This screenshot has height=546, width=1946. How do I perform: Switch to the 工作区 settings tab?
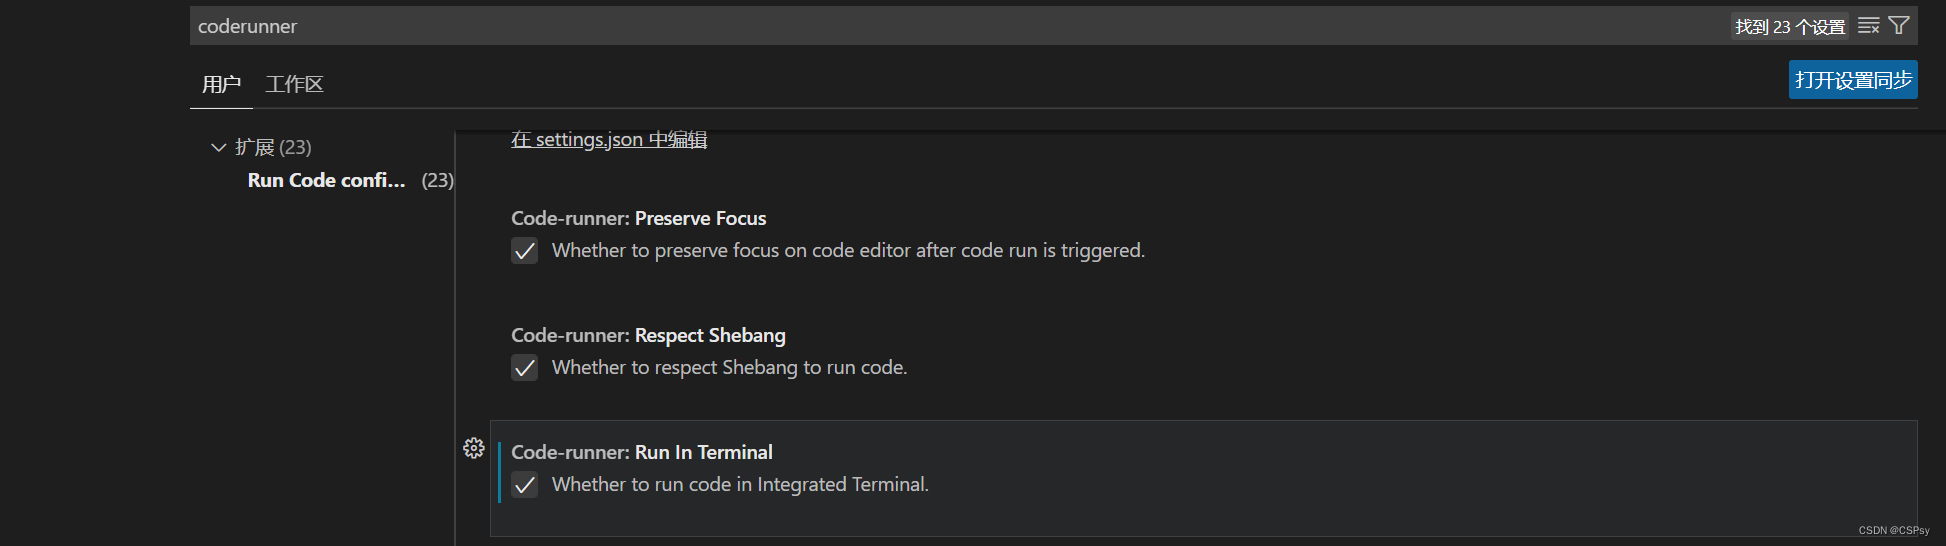[295, 84]
